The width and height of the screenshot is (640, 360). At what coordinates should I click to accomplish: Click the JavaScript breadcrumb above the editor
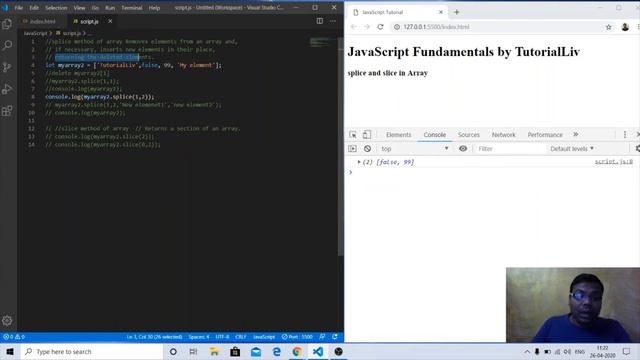click(36, 33)
